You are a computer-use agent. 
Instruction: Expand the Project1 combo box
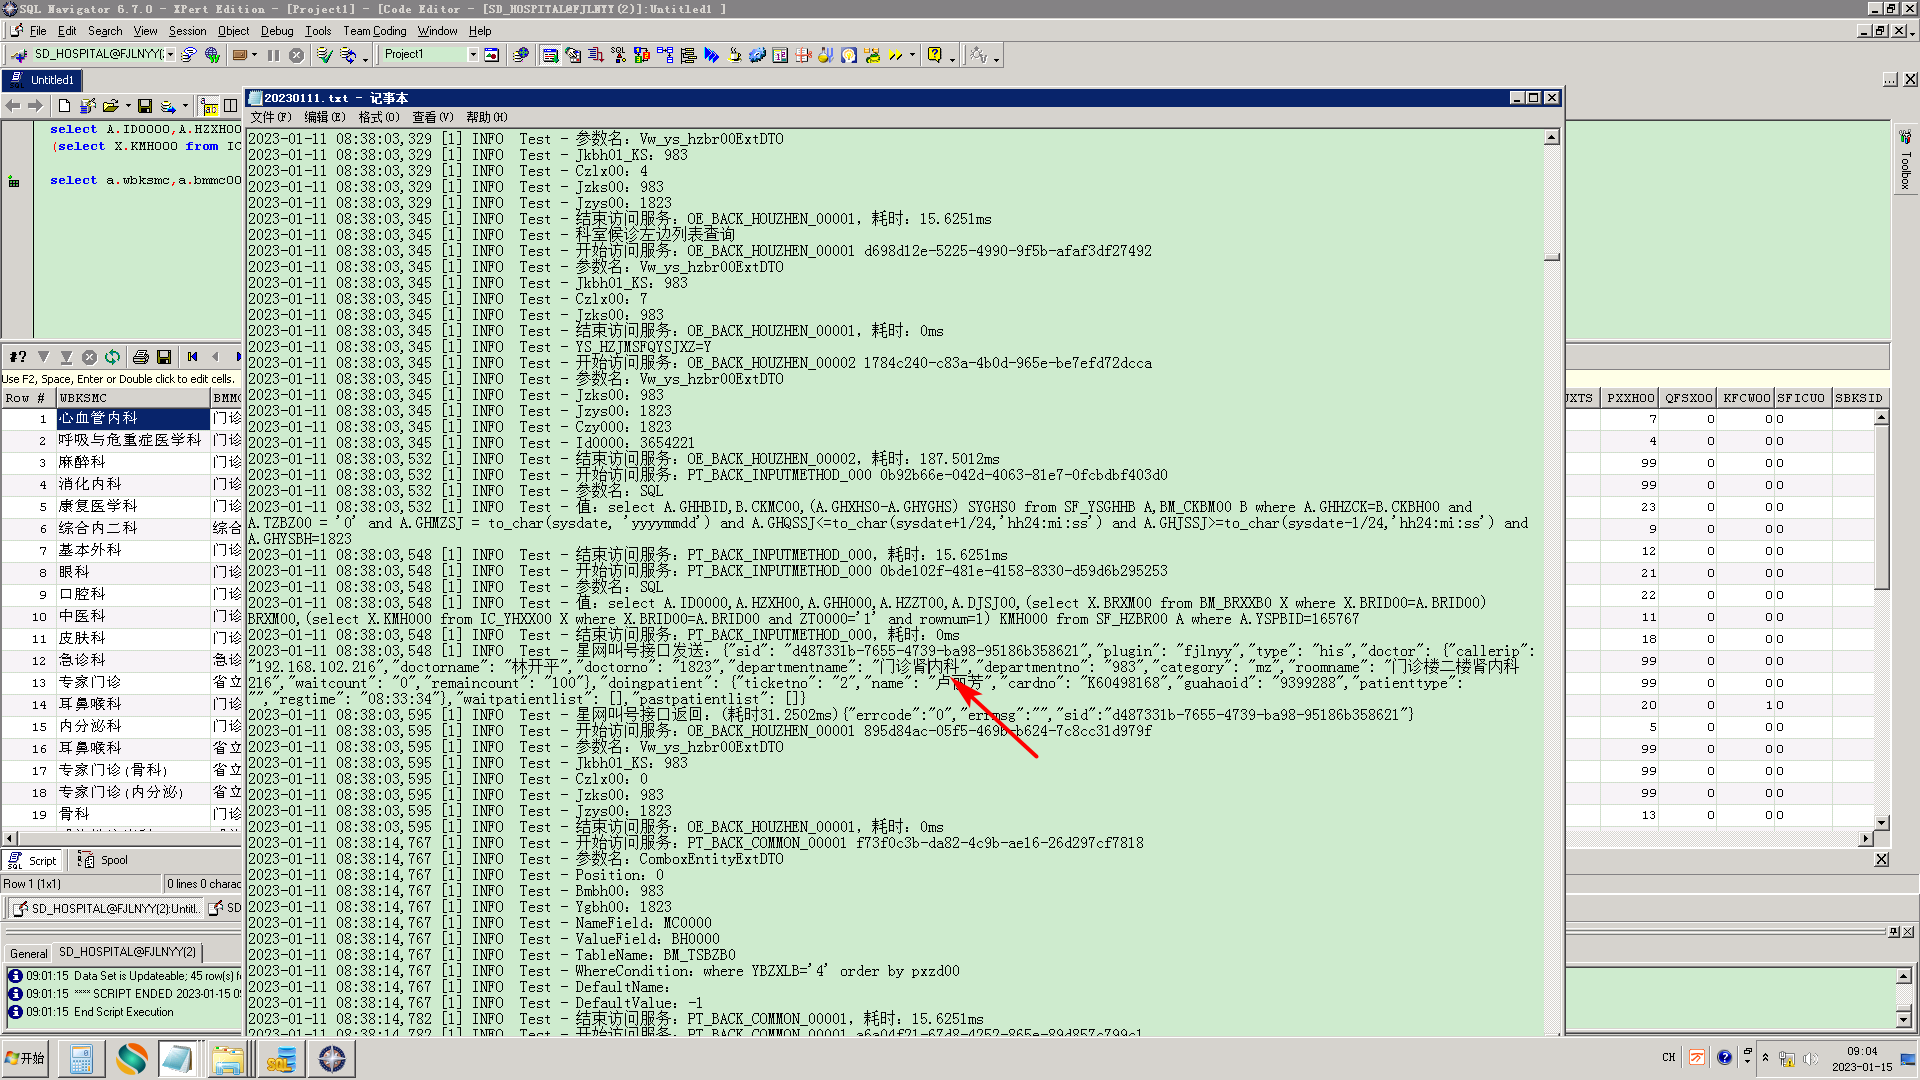coord(473,55)
